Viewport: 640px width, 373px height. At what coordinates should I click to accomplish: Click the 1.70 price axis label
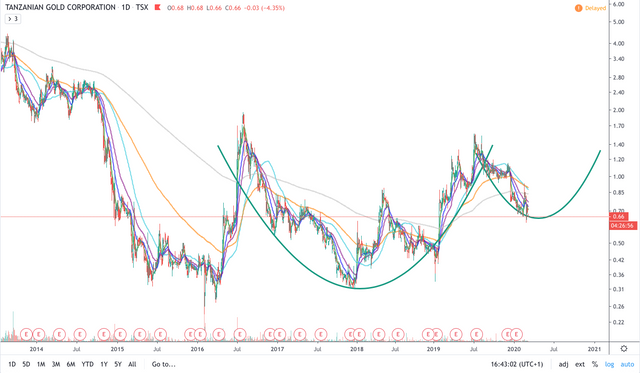(618, 126)
